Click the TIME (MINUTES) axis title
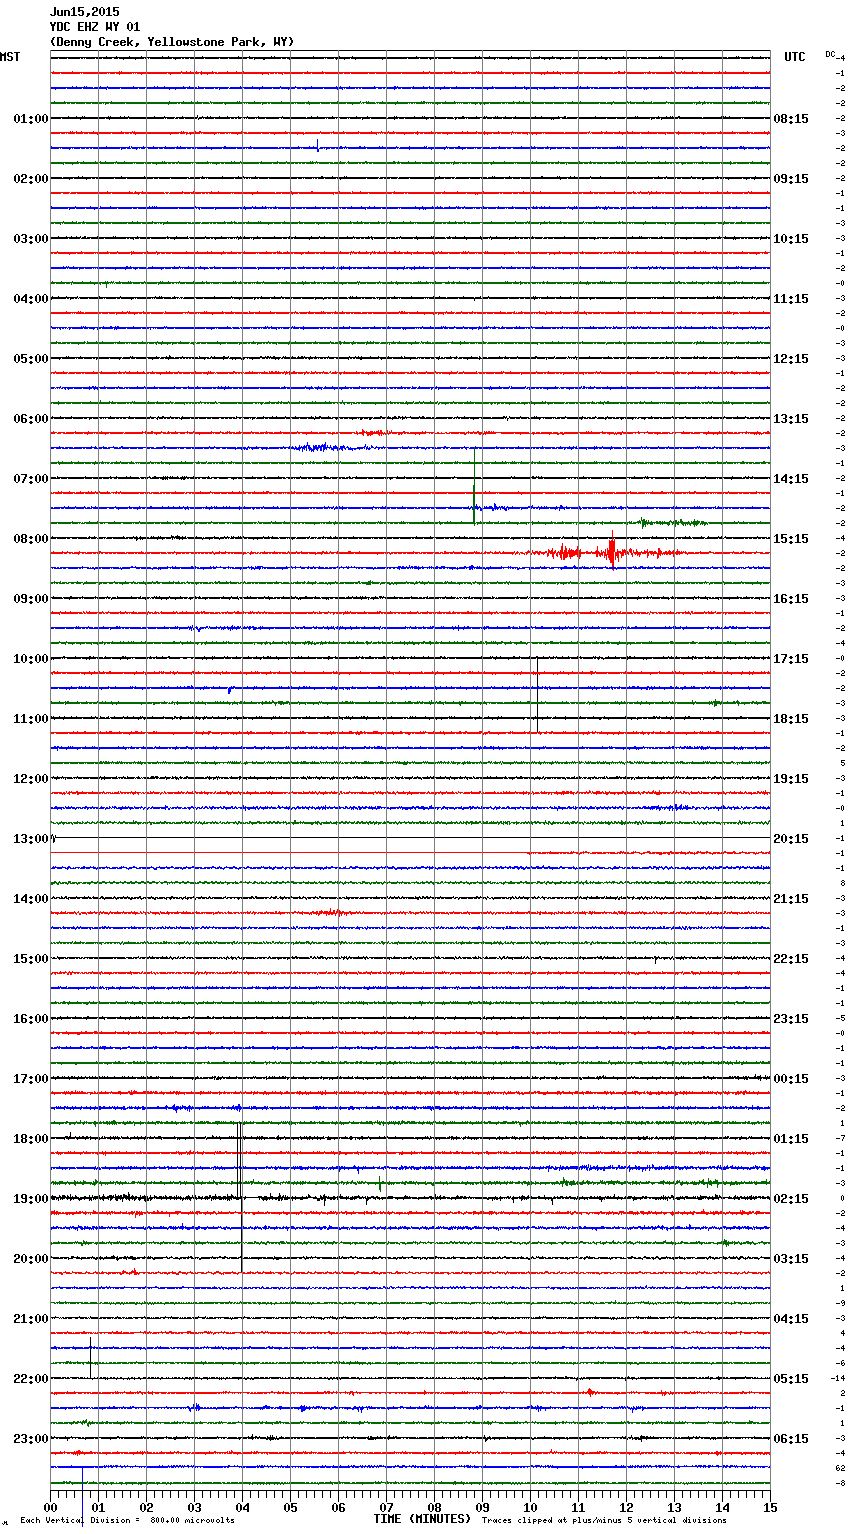Image resolution: width=850 pixels, height=1534 pixels. point(422,1519)
